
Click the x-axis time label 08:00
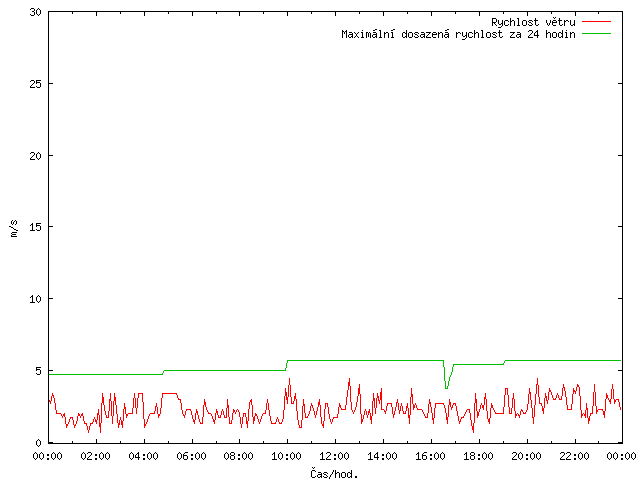[x=239, y=456]
